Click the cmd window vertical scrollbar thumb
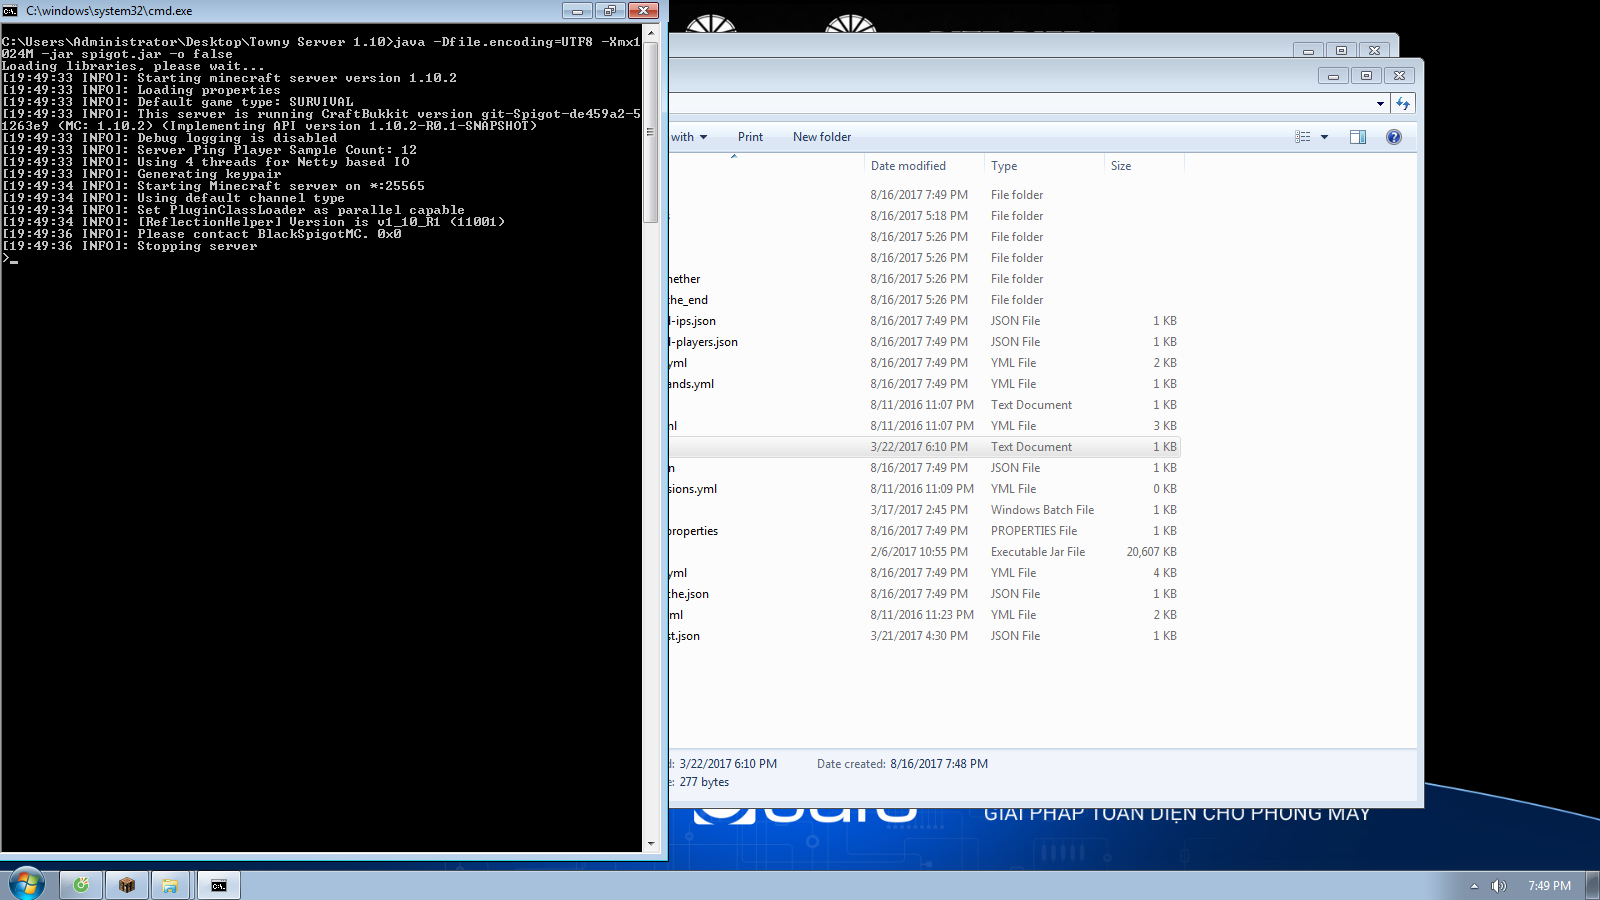The image size is (1600, 900). point(650,130)
